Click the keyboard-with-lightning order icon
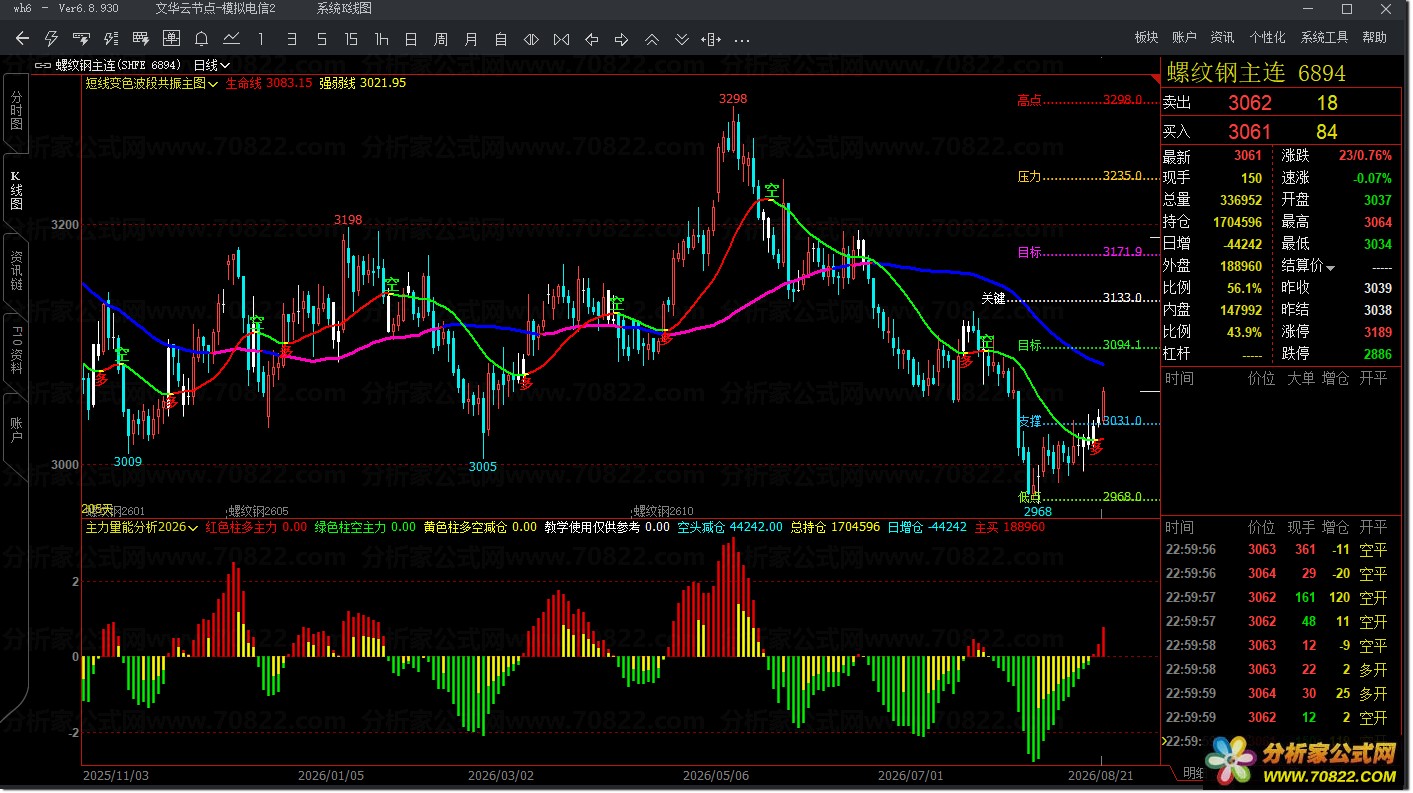 click(x=82, y=39)
